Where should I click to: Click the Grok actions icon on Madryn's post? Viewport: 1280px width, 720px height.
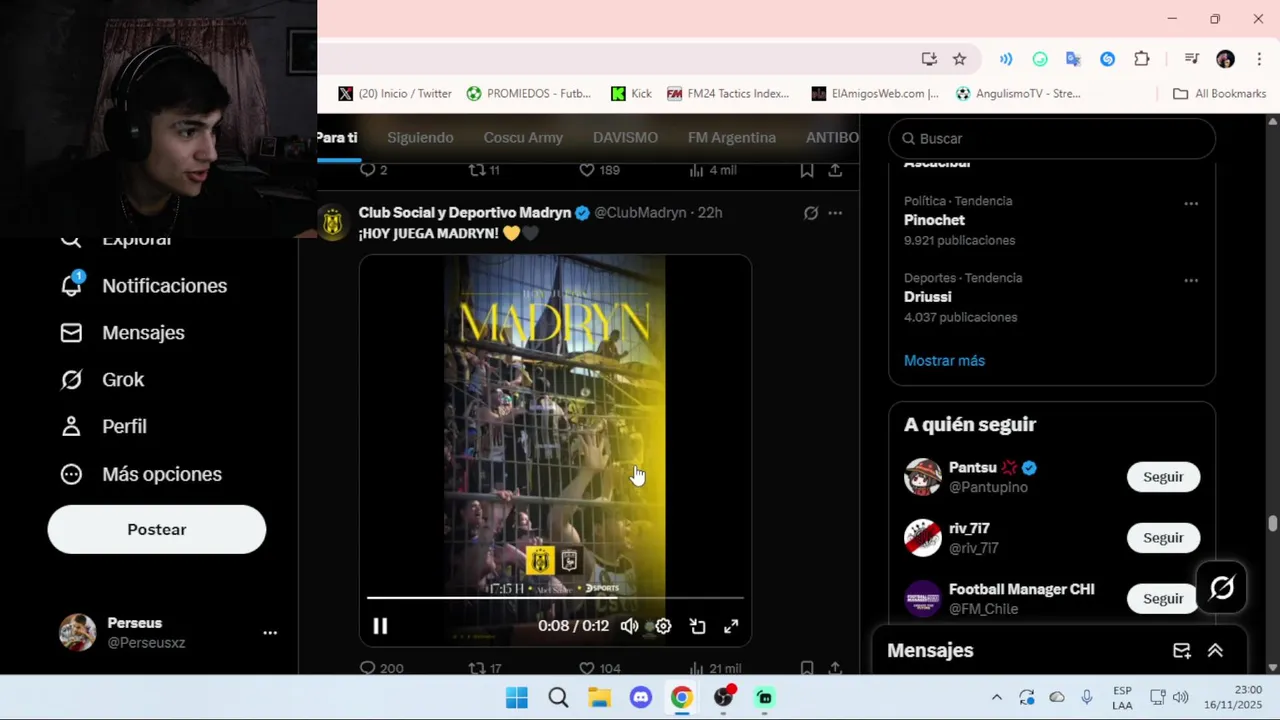tap(811, 213)
